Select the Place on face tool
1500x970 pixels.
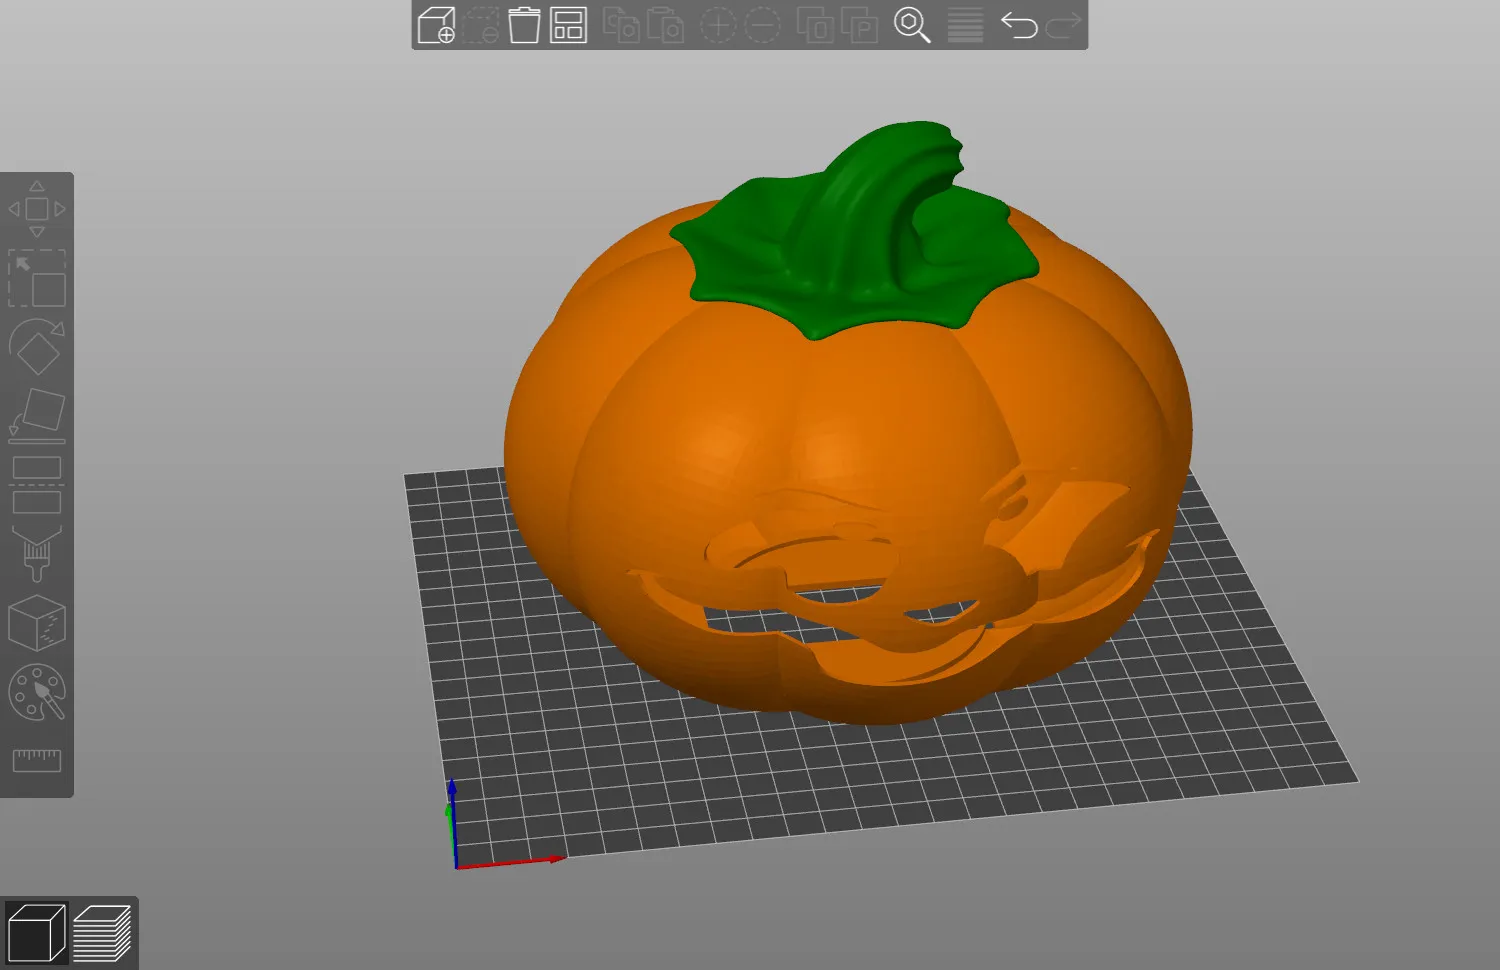[x=37, y=416]
